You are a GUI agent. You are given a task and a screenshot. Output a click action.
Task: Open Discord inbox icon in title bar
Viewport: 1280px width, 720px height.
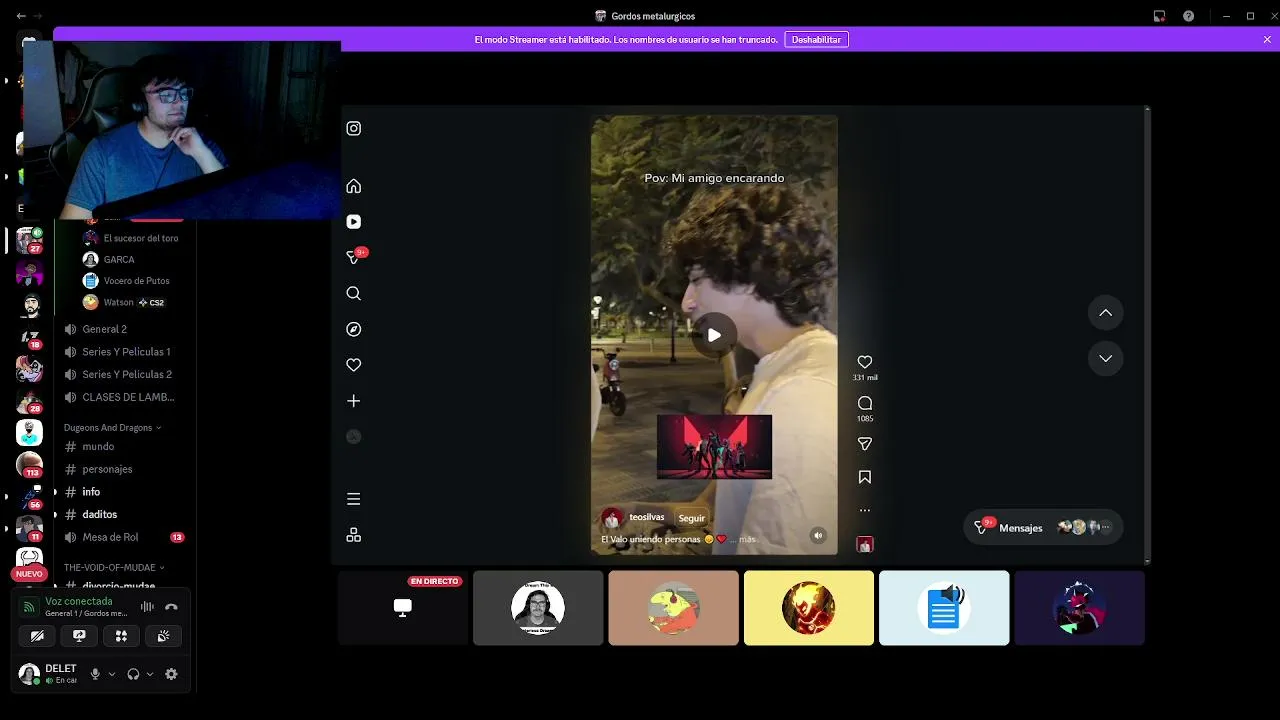pyautogui.click(x=1159, y=16)
